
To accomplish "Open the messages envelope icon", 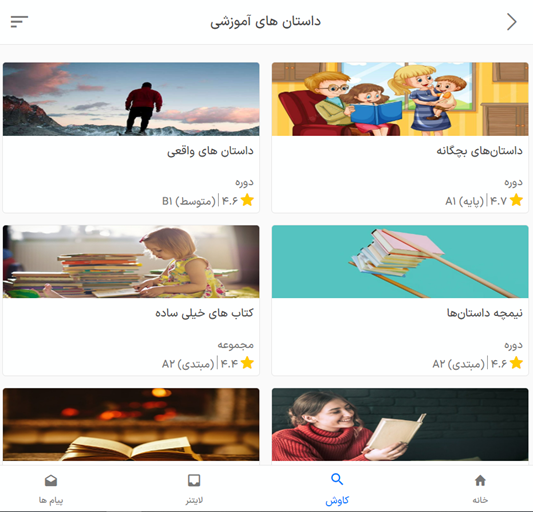I will click(x=51, y=481).
